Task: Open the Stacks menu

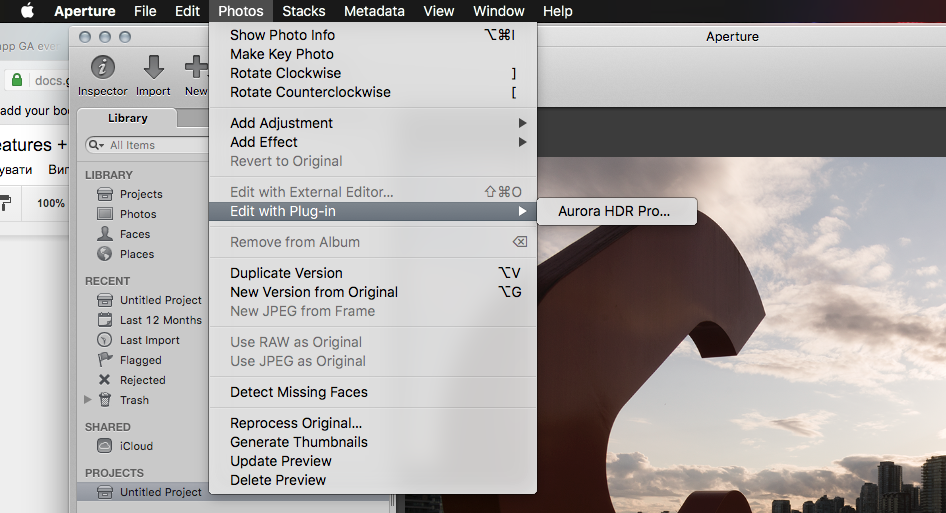Action: (303, 11)
